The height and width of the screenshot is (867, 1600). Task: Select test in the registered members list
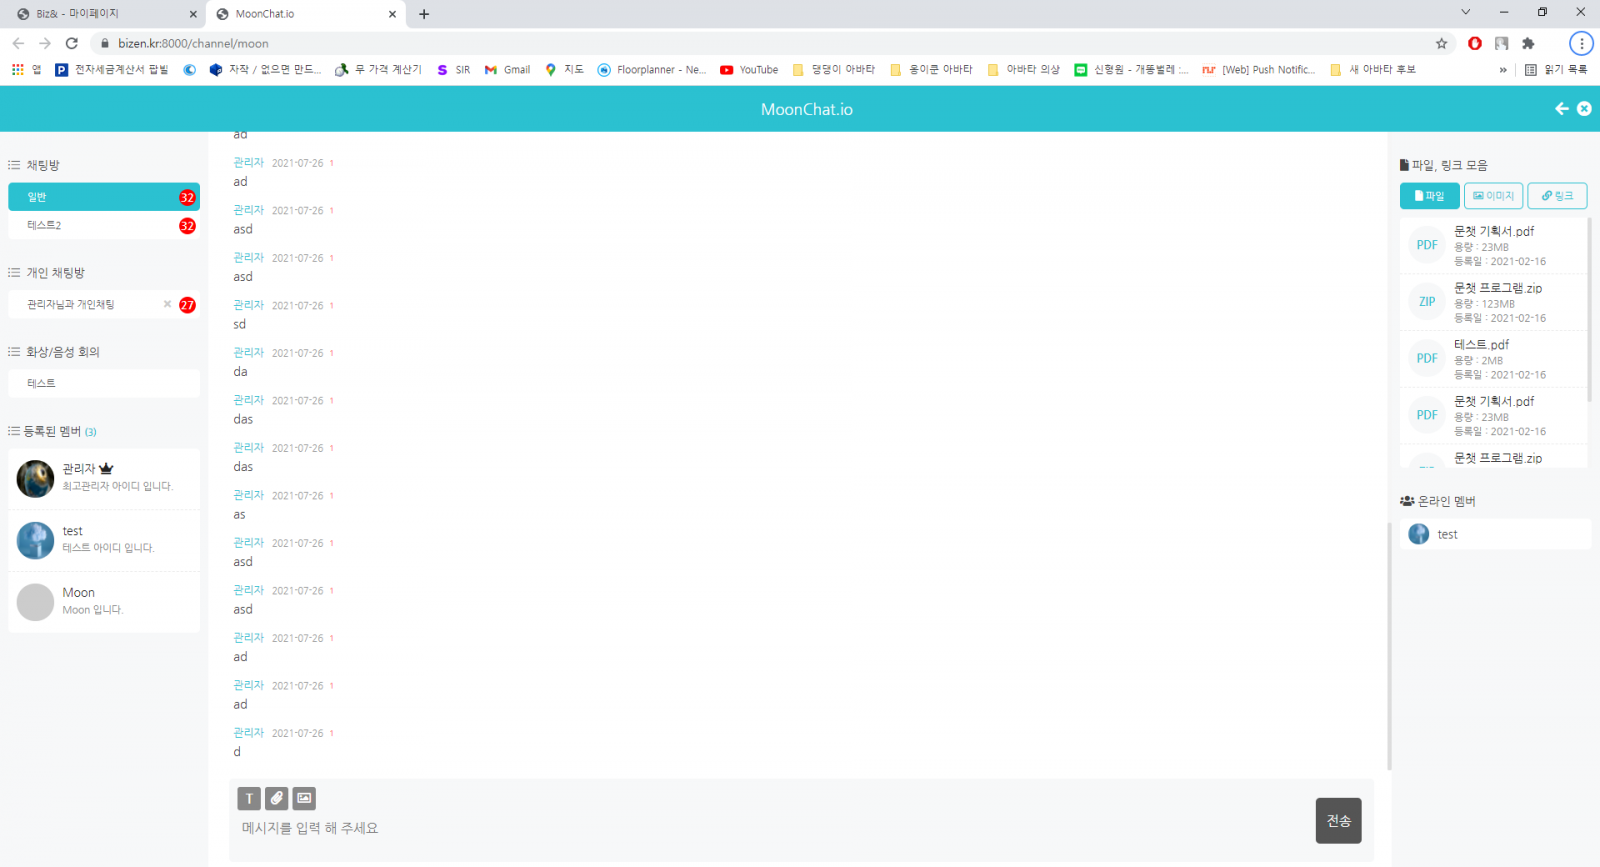click(104, 541)
